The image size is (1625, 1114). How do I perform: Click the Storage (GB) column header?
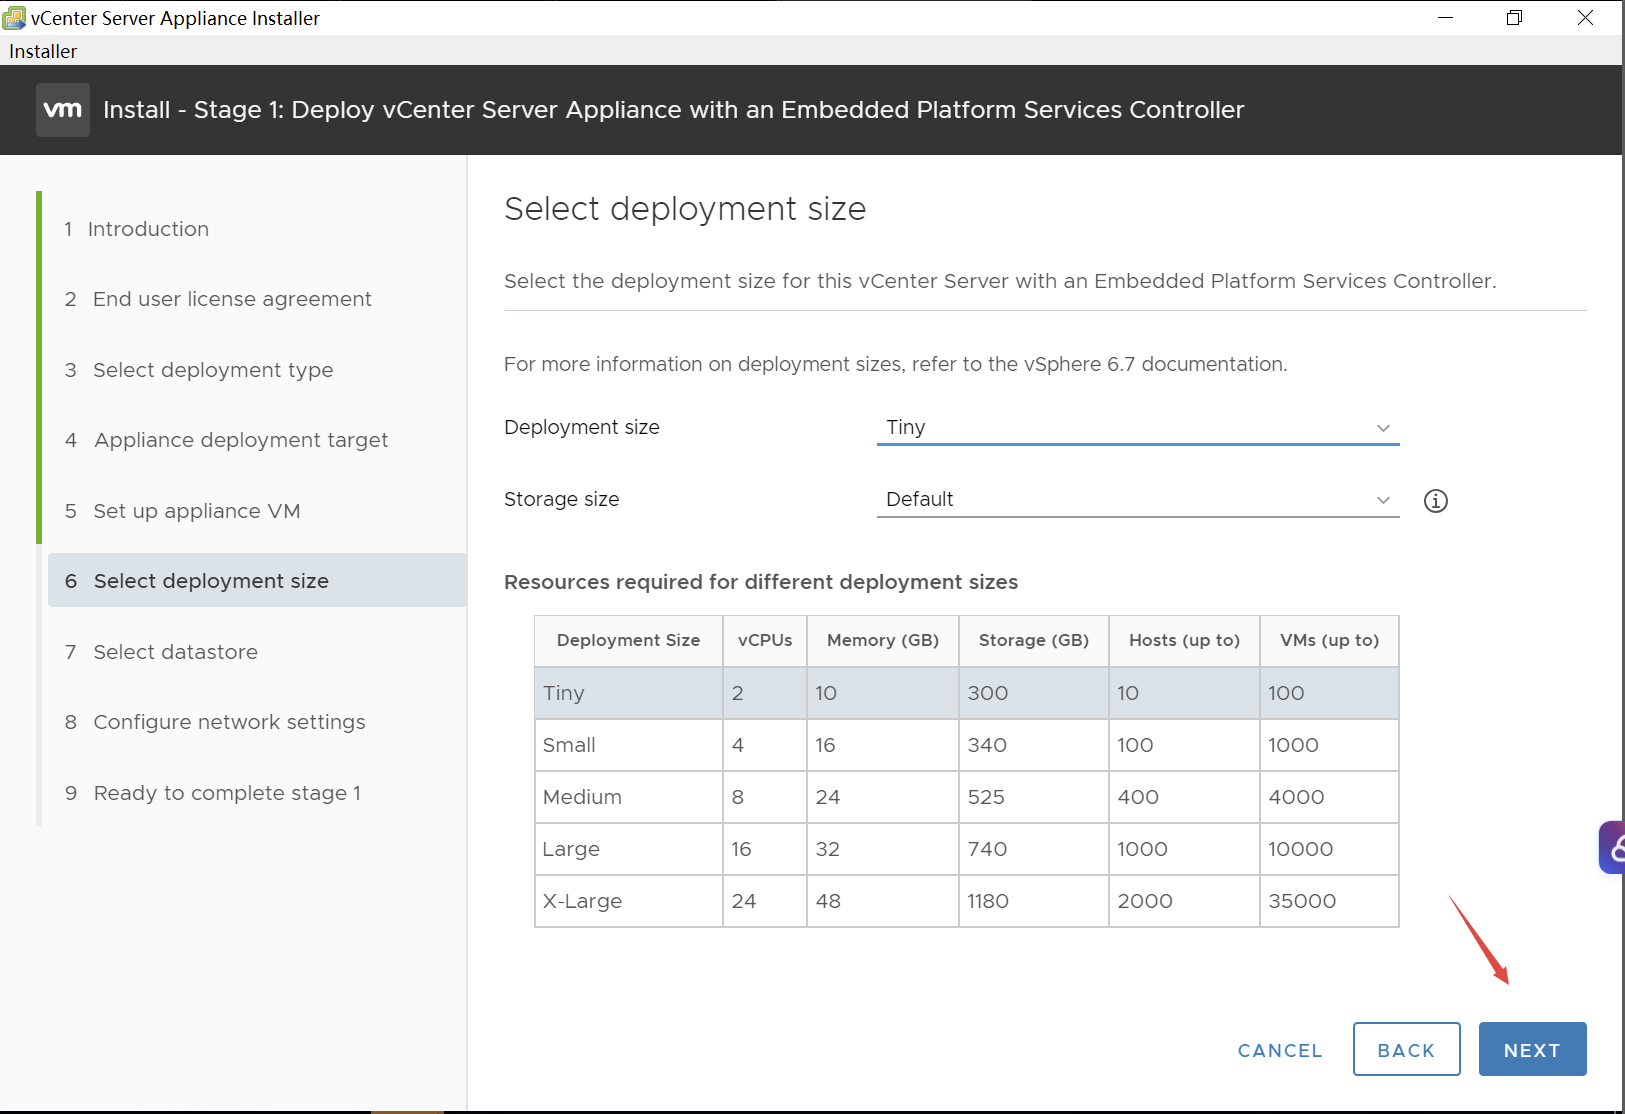(1034, 641)
